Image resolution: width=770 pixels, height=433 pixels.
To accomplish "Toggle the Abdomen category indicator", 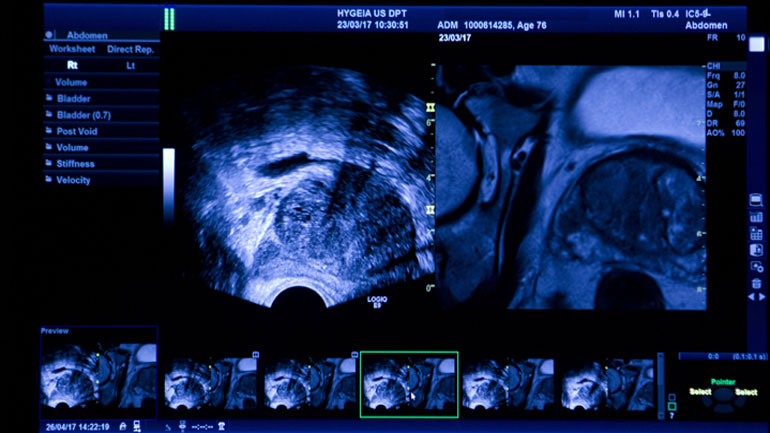I will 49,33.
